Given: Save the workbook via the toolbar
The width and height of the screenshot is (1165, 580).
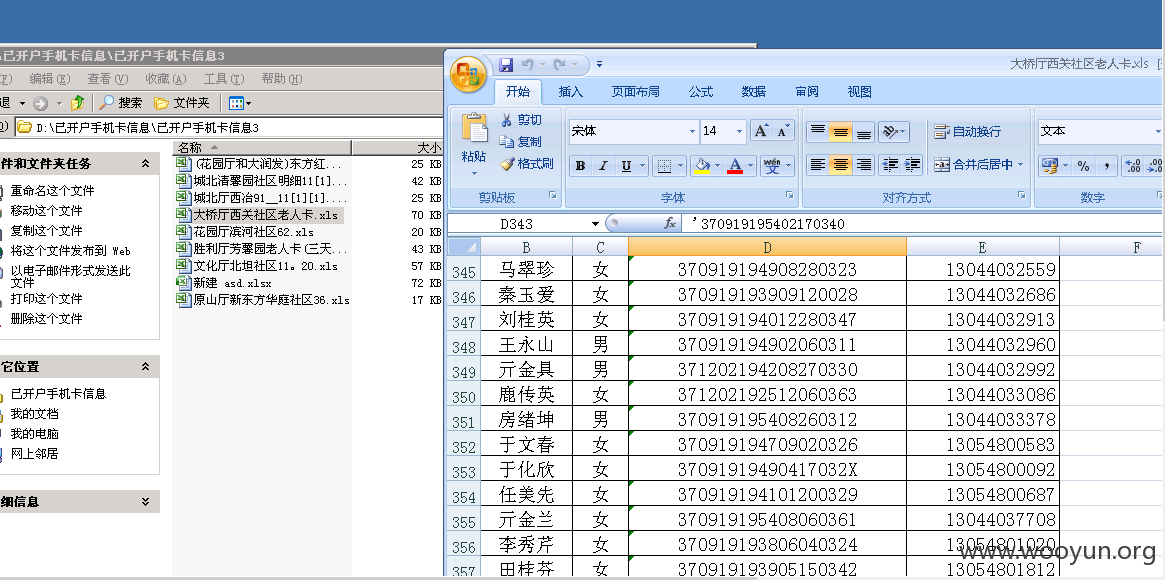Looking at the screenshot, I should tap(506, 65).
